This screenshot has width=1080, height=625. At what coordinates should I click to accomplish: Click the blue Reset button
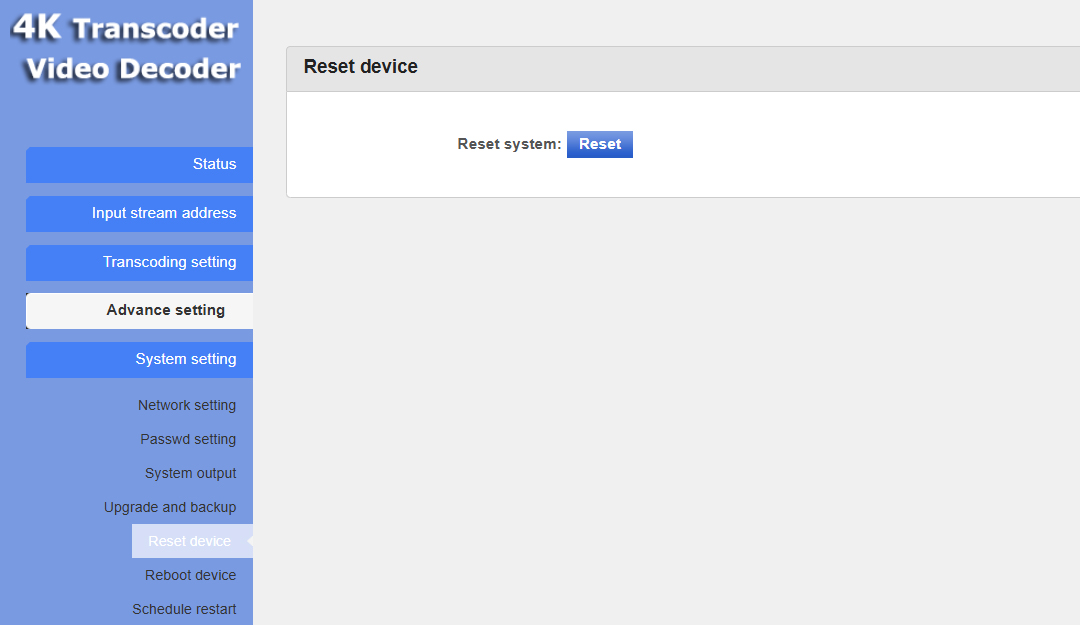click(x=600, y=144)
